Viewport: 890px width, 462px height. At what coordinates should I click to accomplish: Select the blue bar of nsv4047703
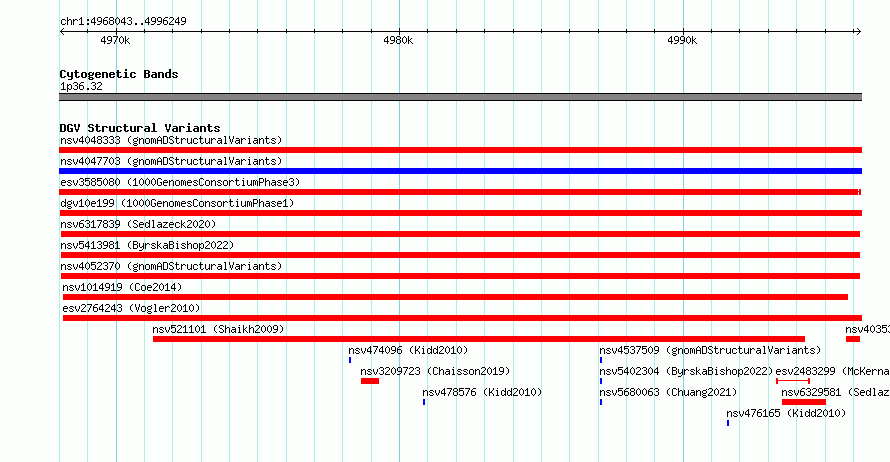[x=460, y=171]
